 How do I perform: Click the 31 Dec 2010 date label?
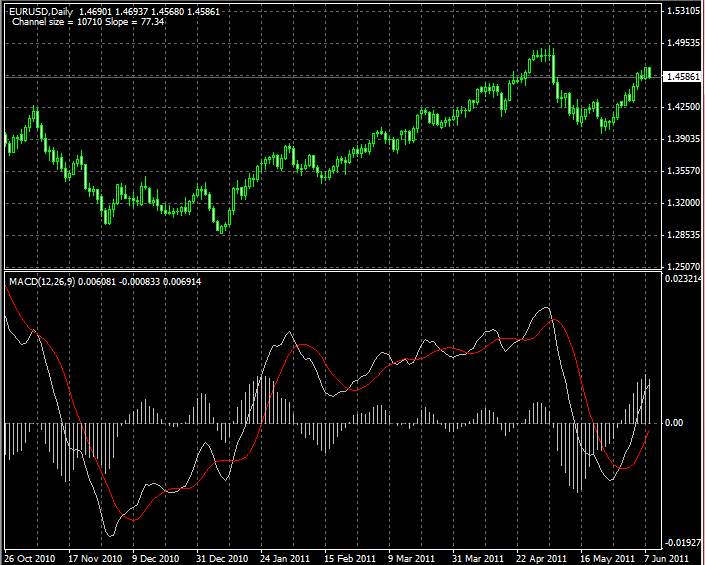click(x=222, y=559)
